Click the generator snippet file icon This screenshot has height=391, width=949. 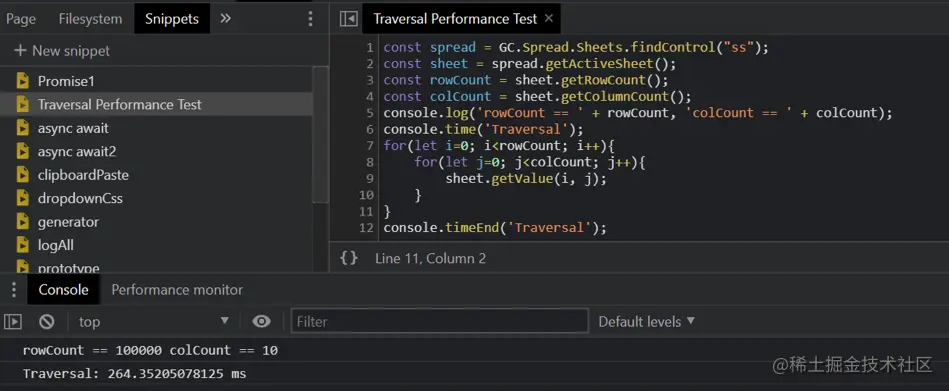(x=22, y=222)
